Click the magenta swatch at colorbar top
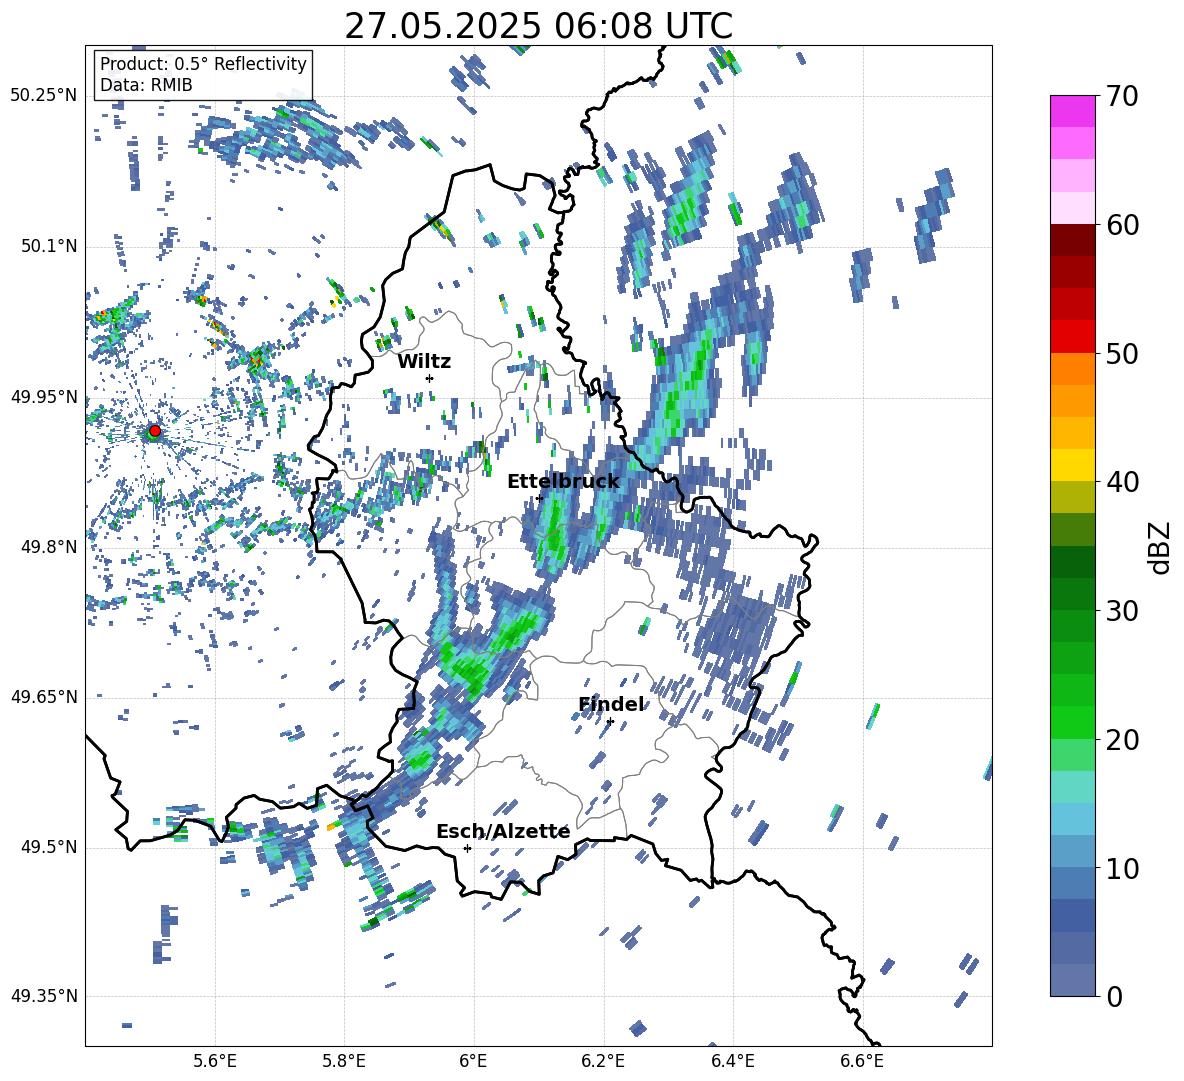The width and height of the screenshot is (1184, 1081). click(x=1072, y=111)
